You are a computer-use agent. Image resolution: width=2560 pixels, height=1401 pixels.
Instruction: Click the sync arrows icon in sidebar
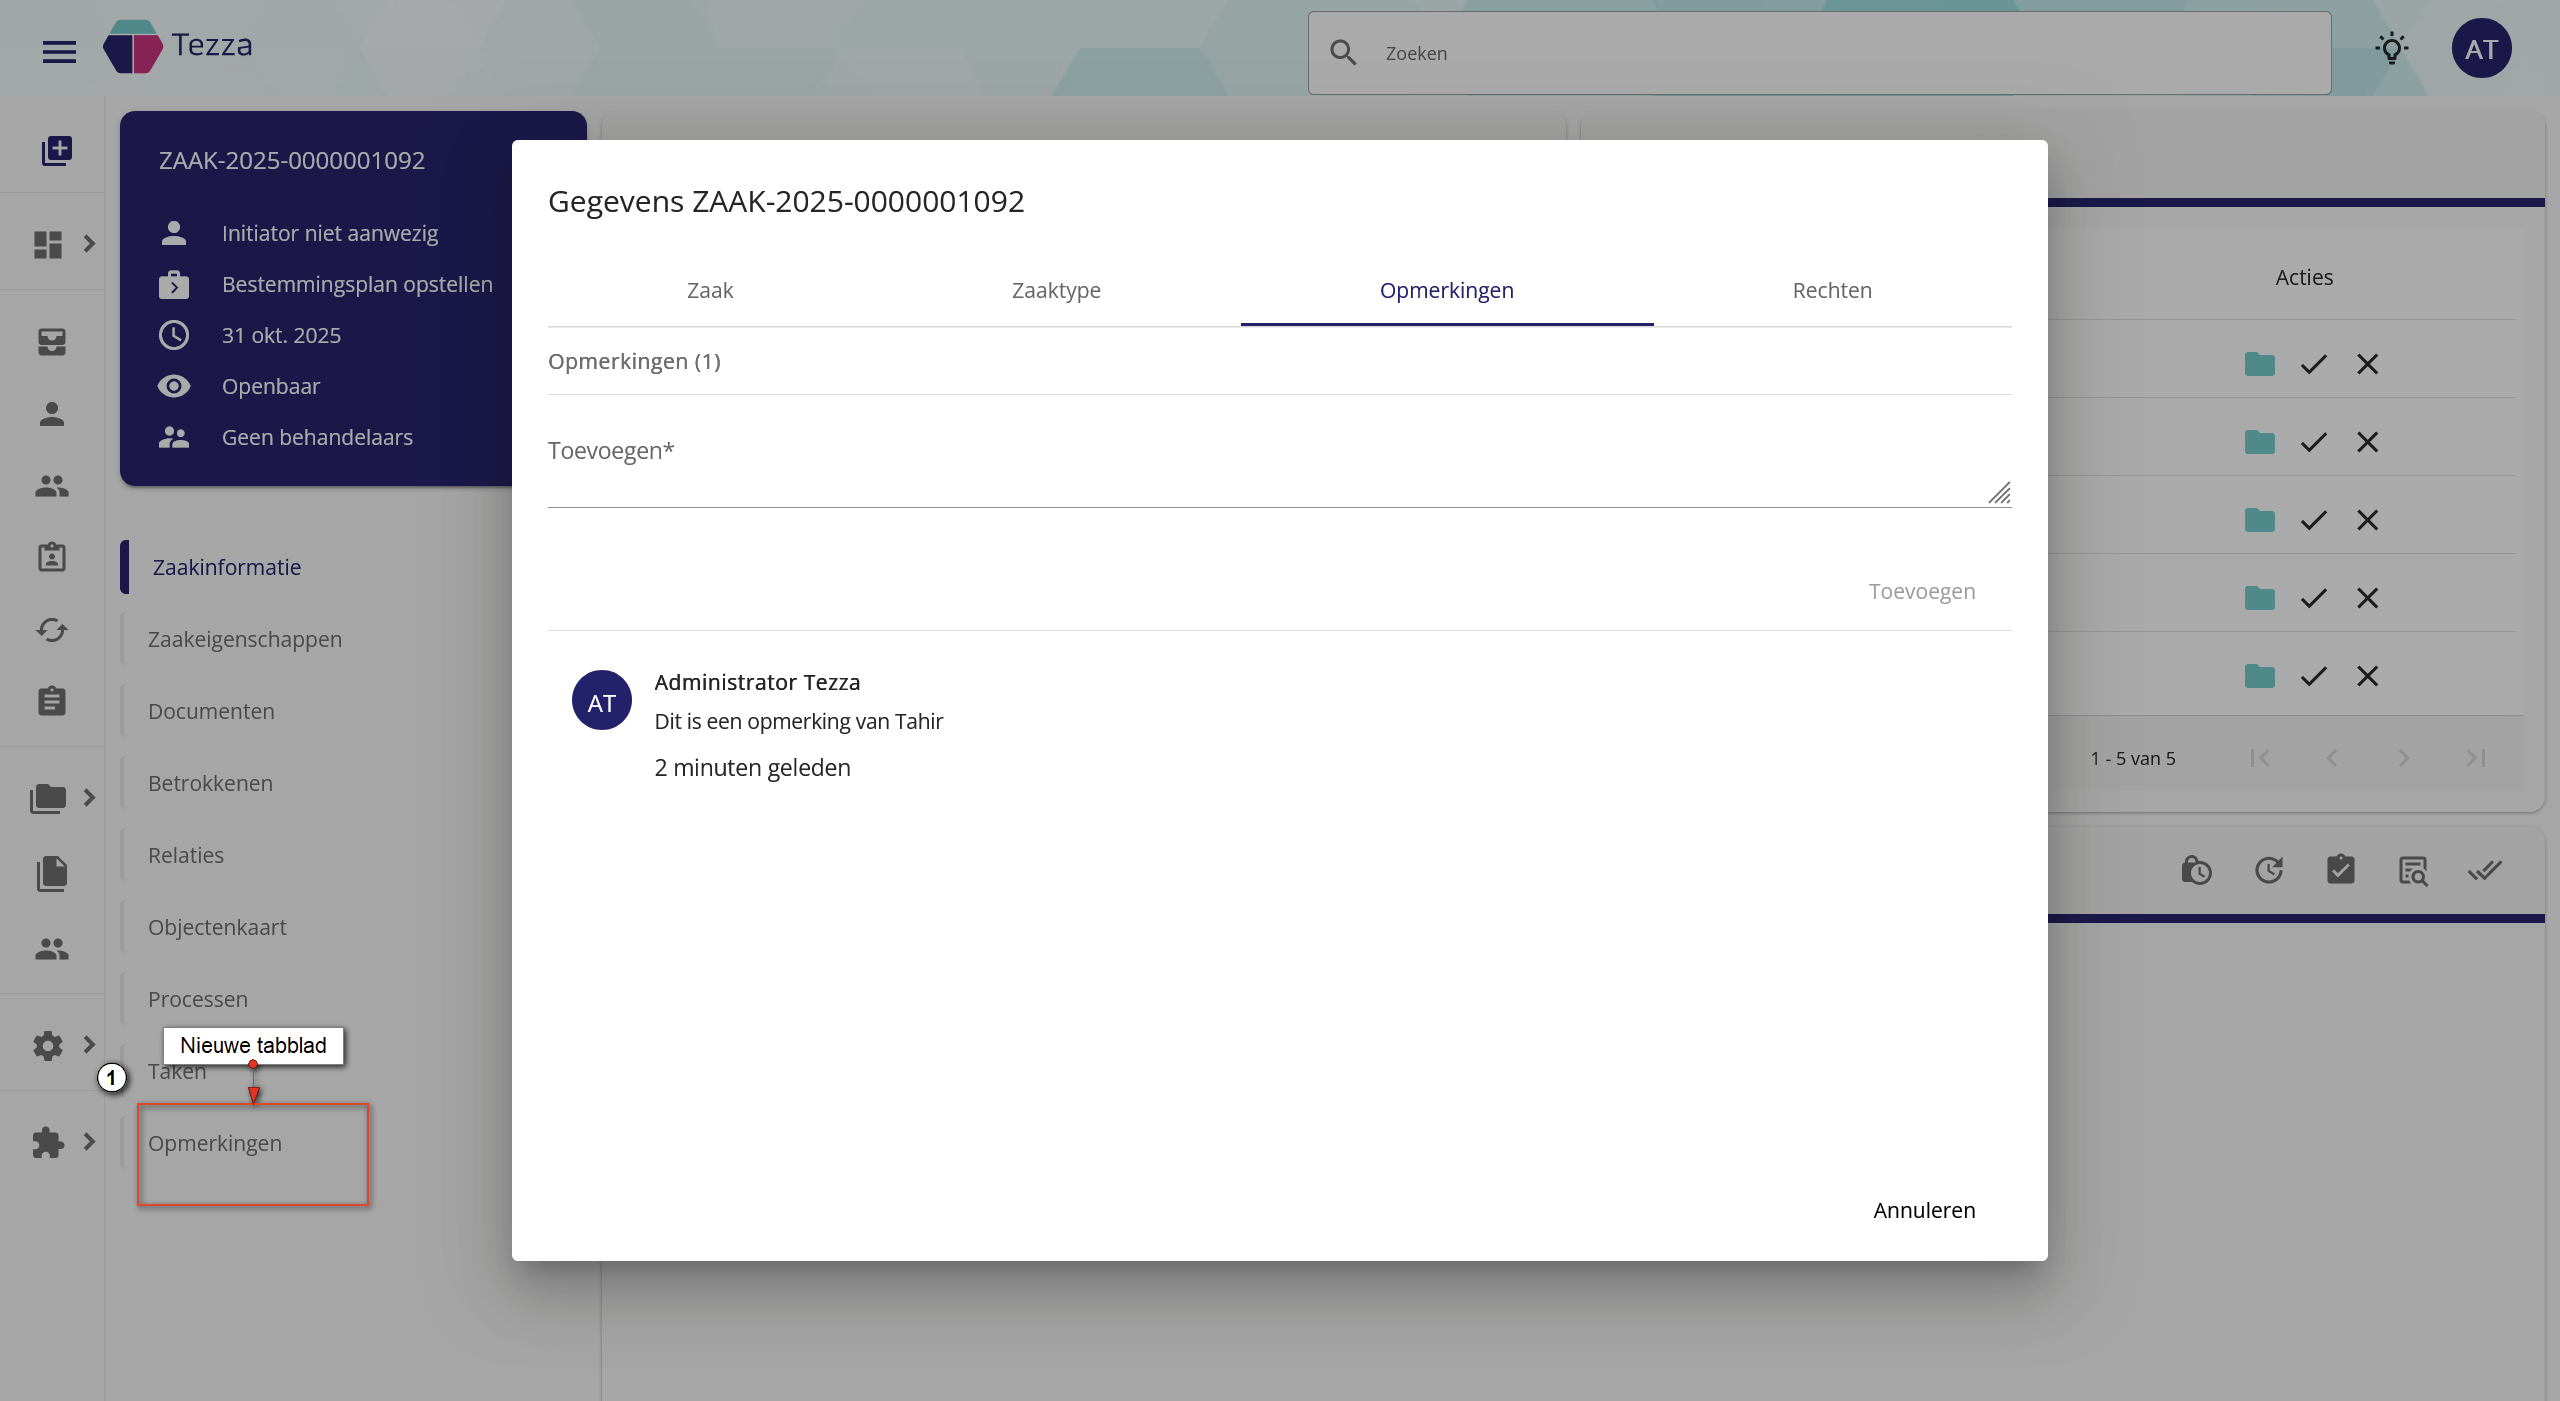click(52, 629)
